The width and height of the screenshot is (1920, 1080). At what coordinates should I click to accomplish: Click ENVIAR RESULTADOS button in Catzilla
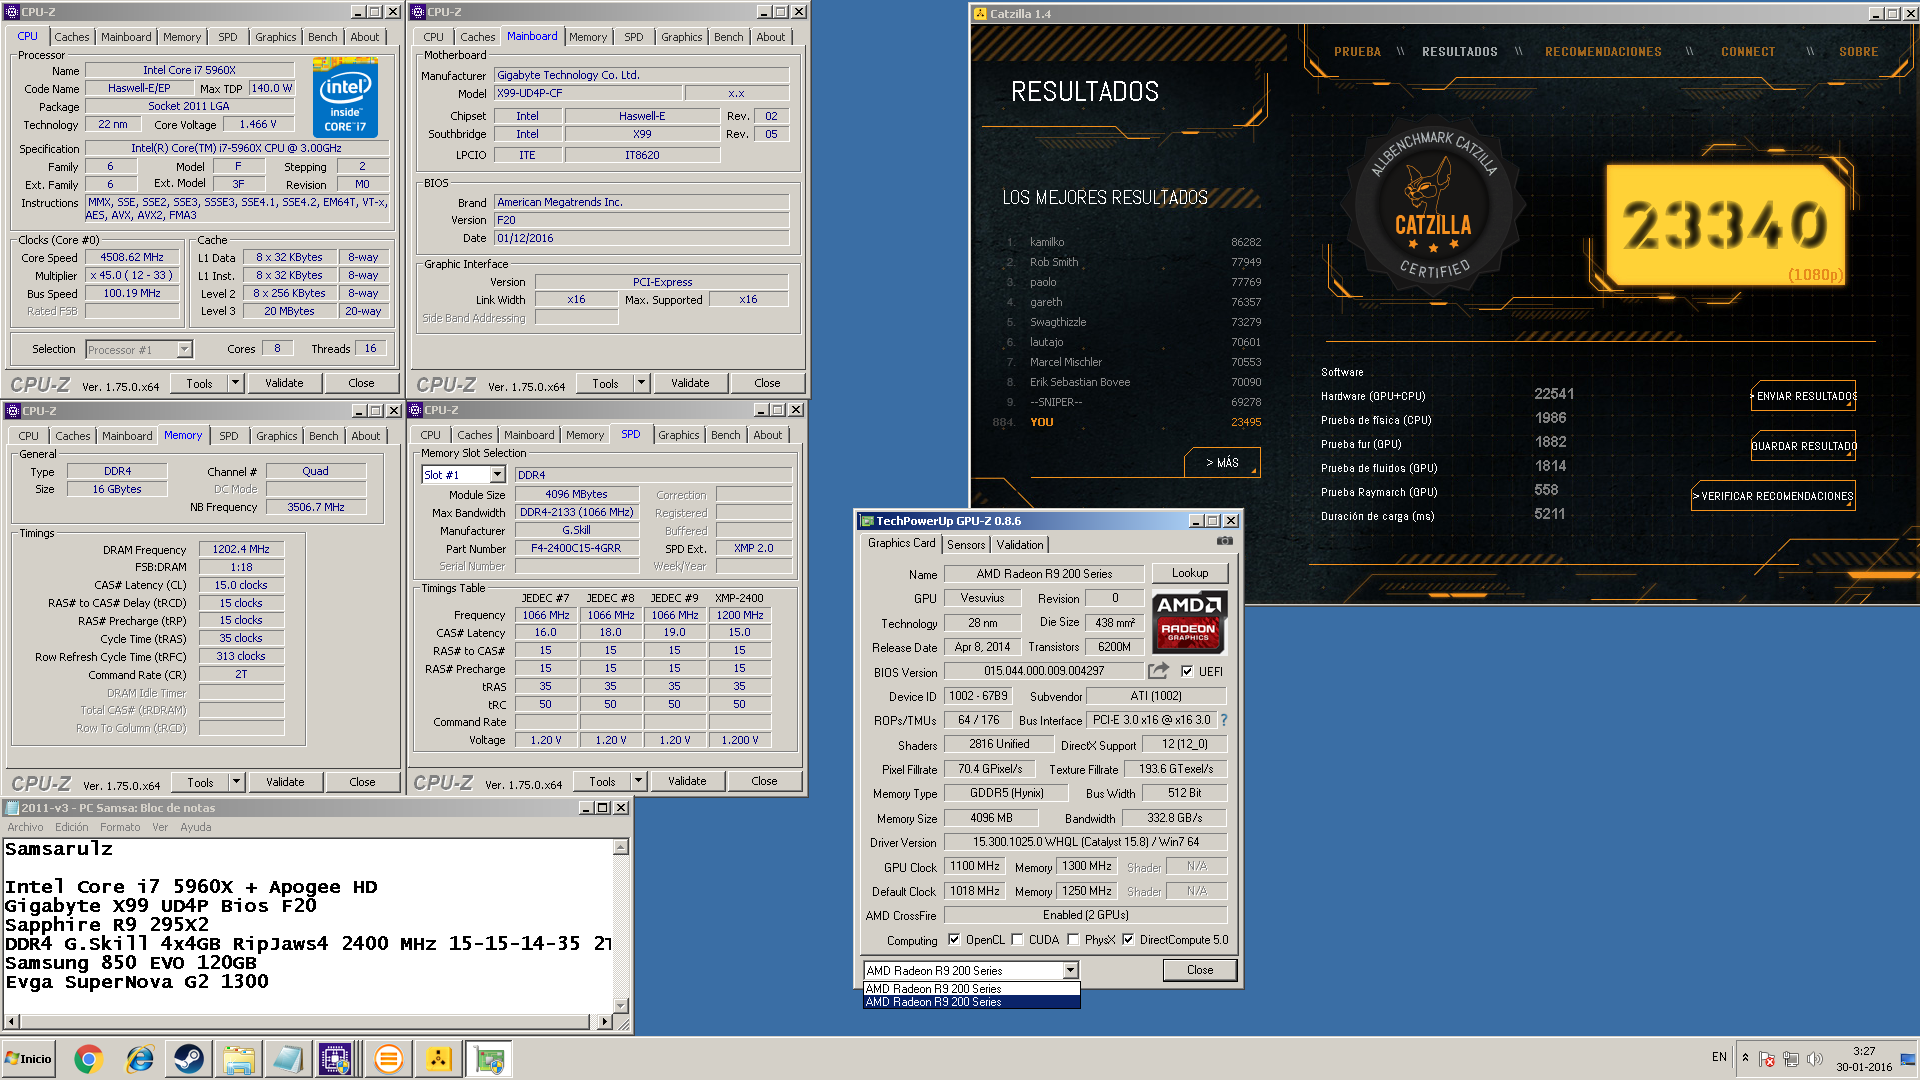1804,396
